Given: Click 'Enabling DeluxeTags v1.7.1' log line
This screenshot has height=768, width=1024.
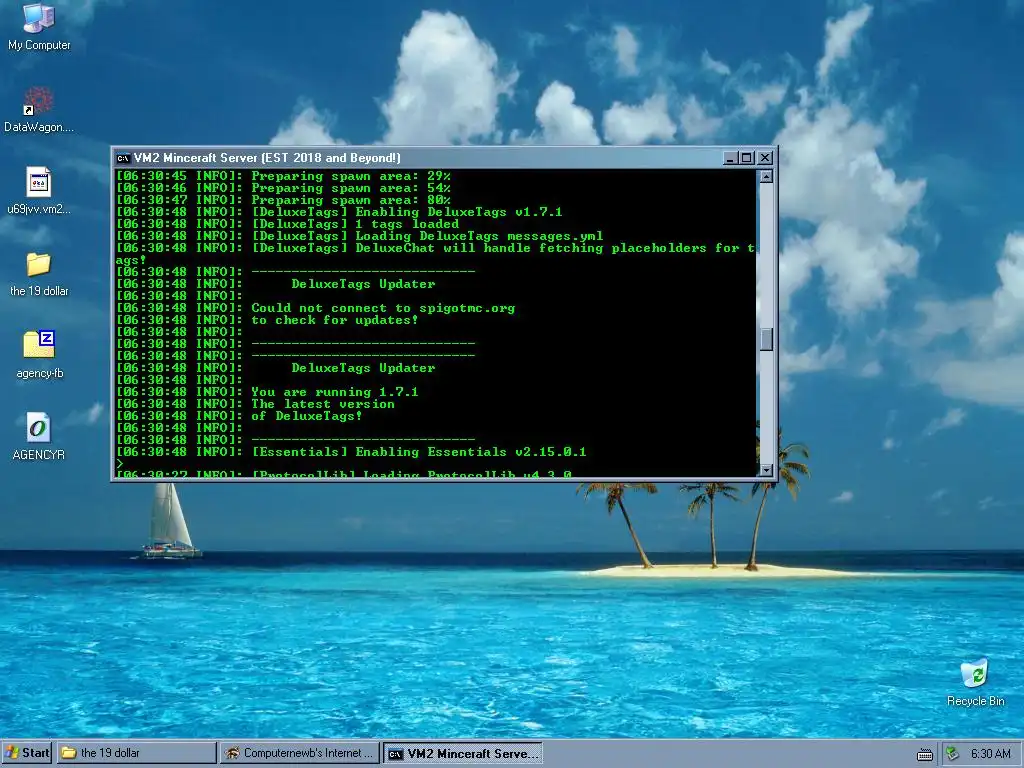Looking at the screenshot, I should tap(339, 212).
